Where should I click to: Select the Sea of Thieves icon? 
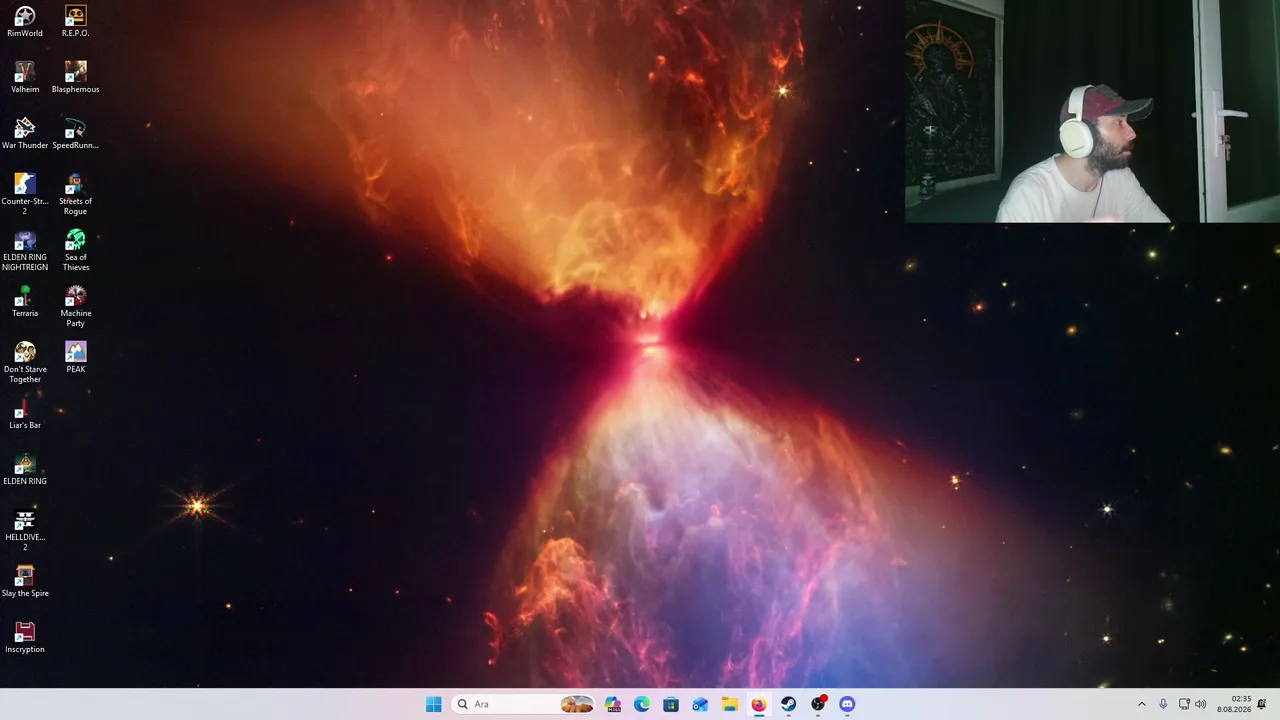(x=75, y=250)
